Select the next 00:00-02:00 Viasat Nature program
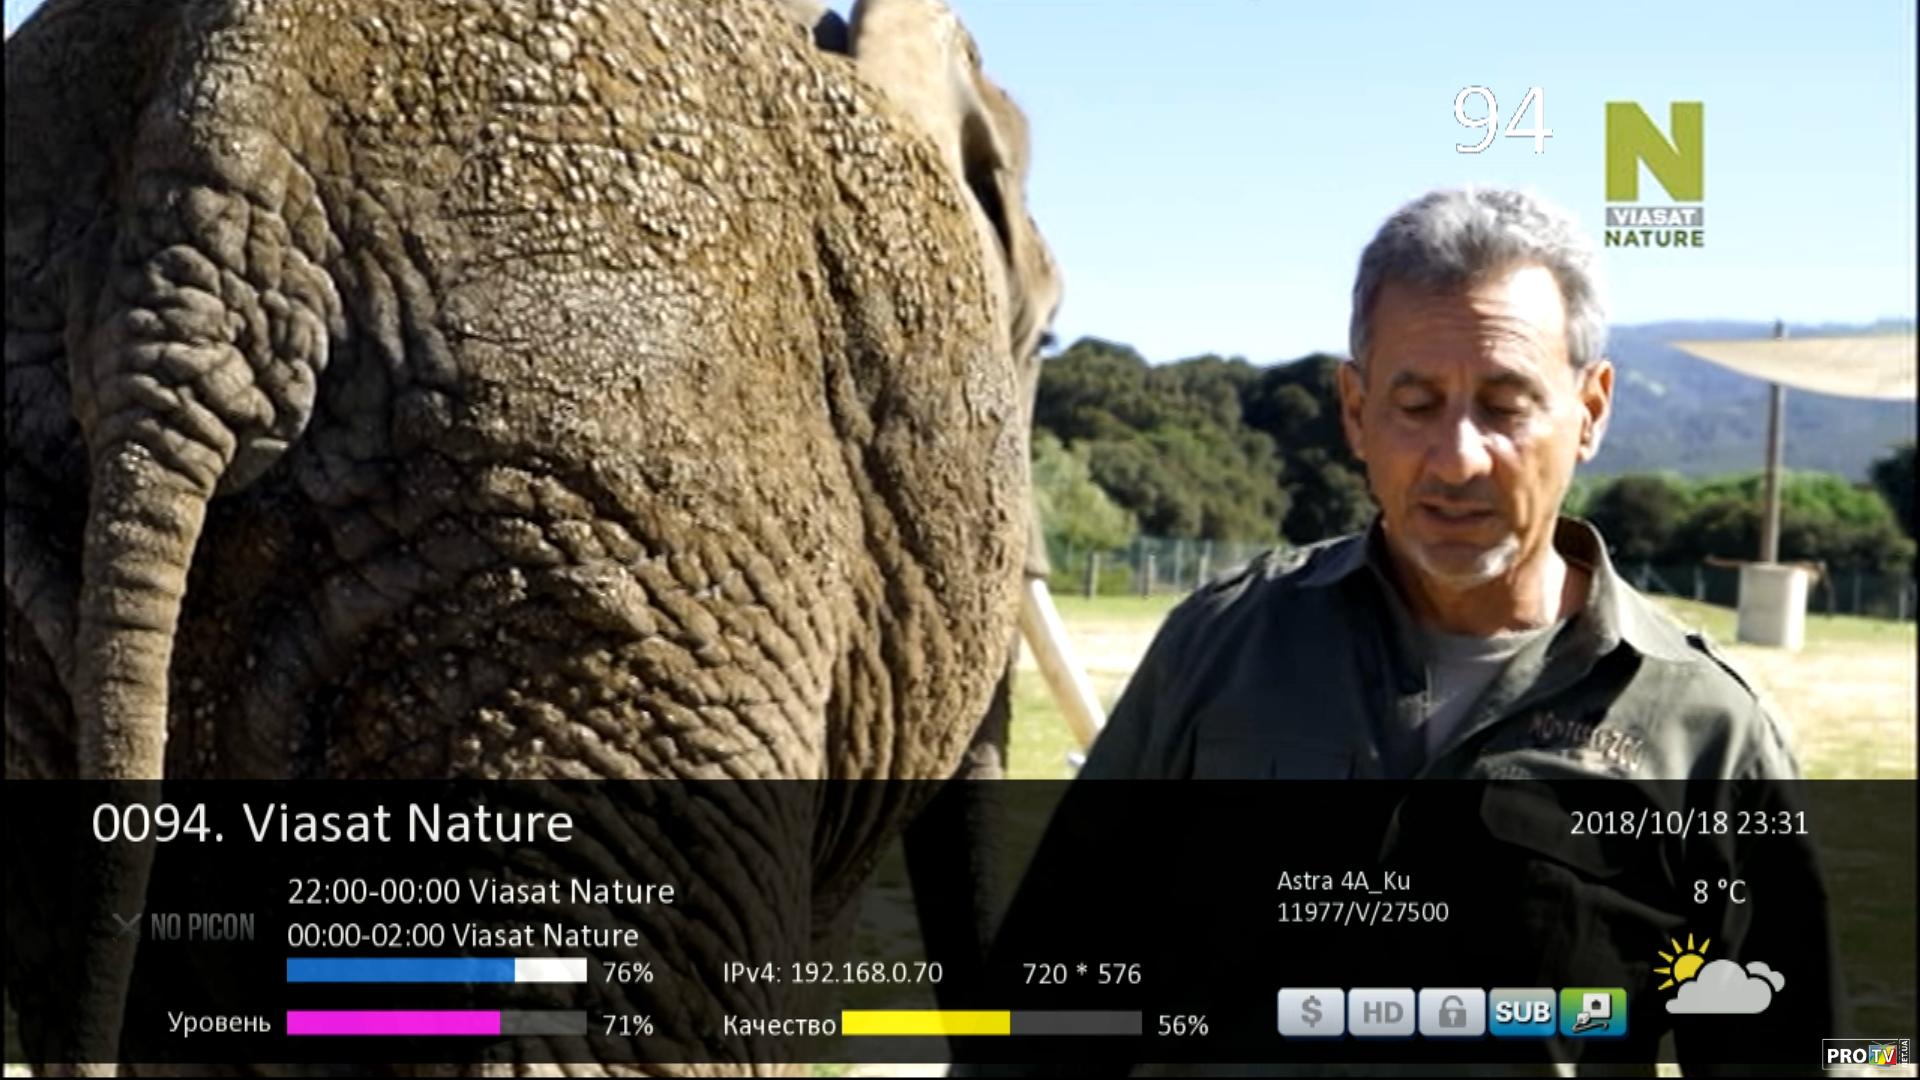 pyautogui.click(x=462, y=935)
